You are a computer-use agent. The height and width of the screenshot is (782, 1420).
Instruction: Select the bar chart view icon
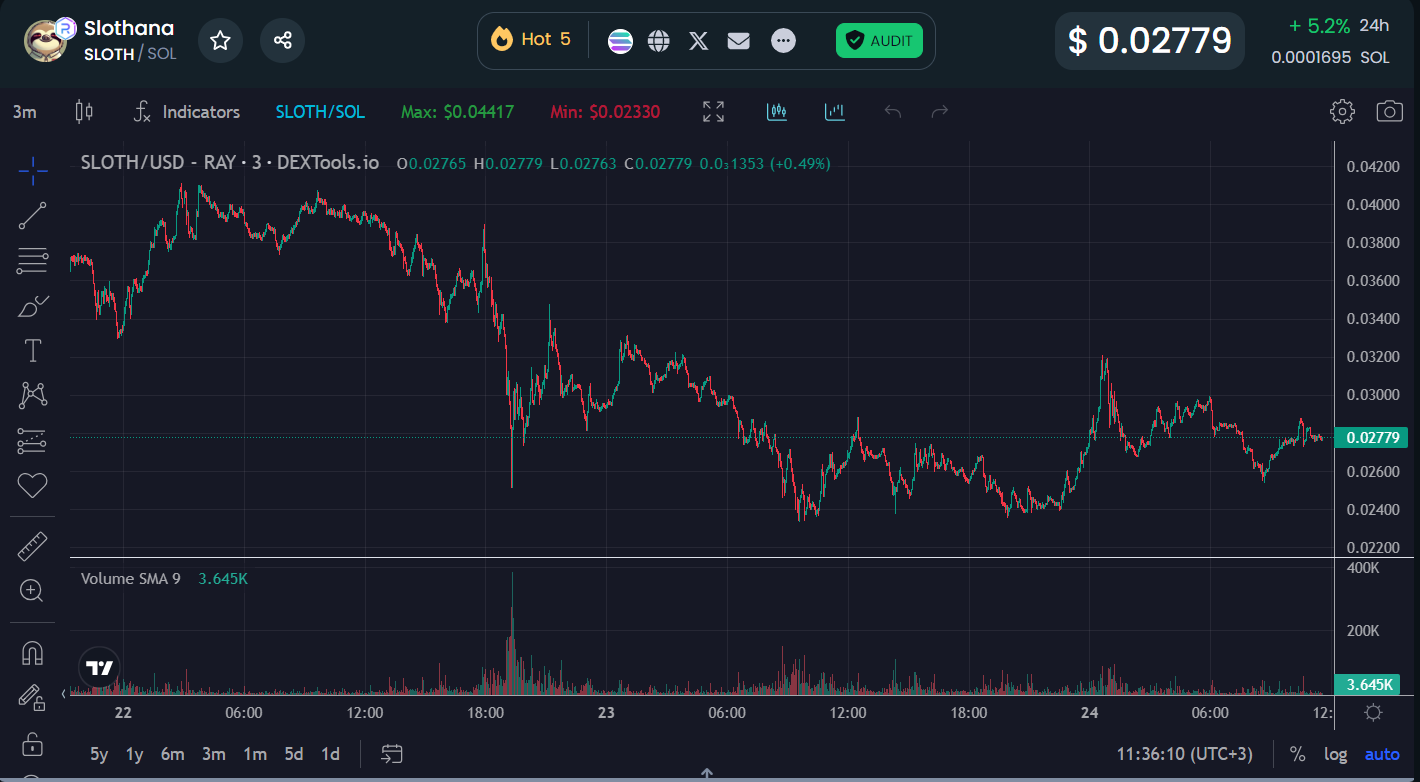pos(835,112)
